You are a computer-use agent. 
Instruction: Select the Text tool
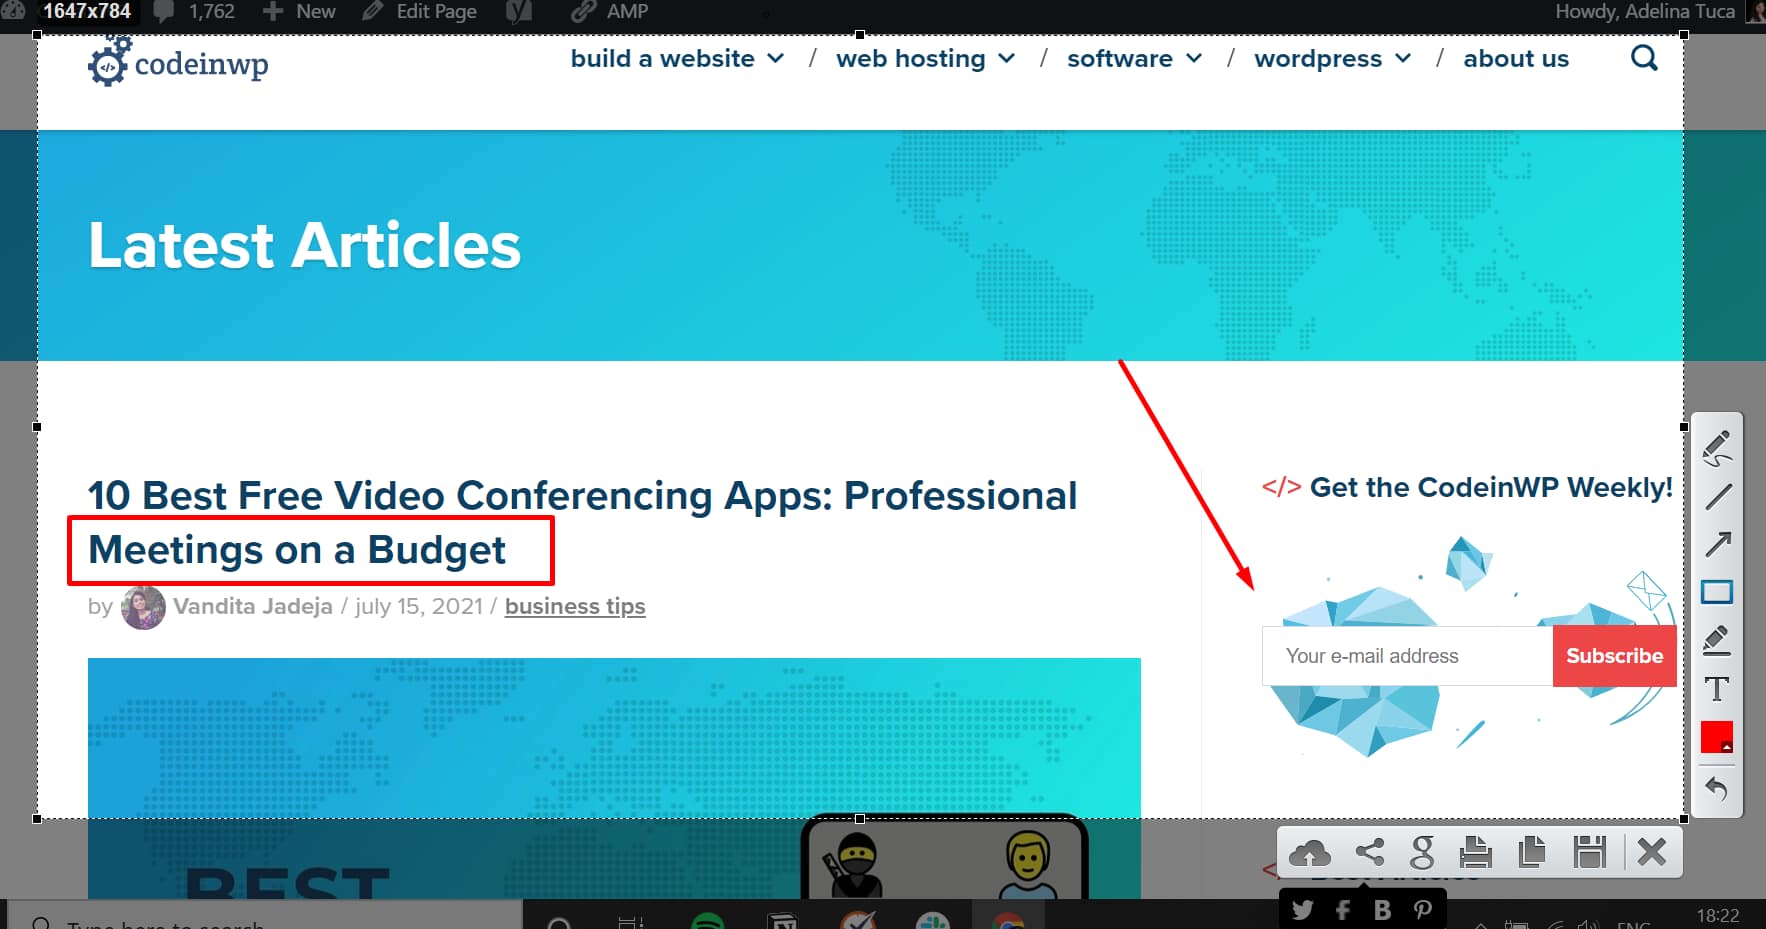(1717, 689)
